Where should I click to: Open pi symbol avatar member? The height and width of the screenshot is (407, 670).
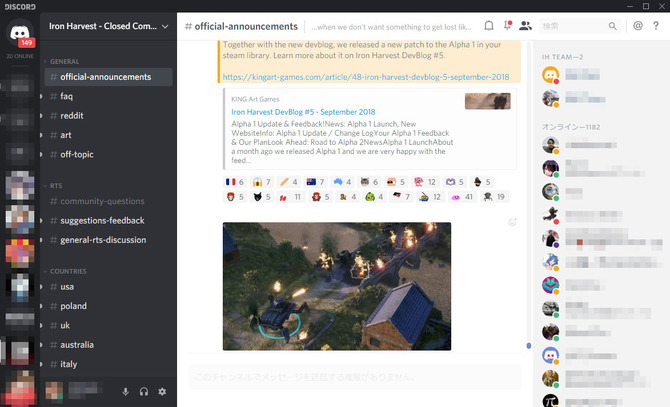[550, 401]
